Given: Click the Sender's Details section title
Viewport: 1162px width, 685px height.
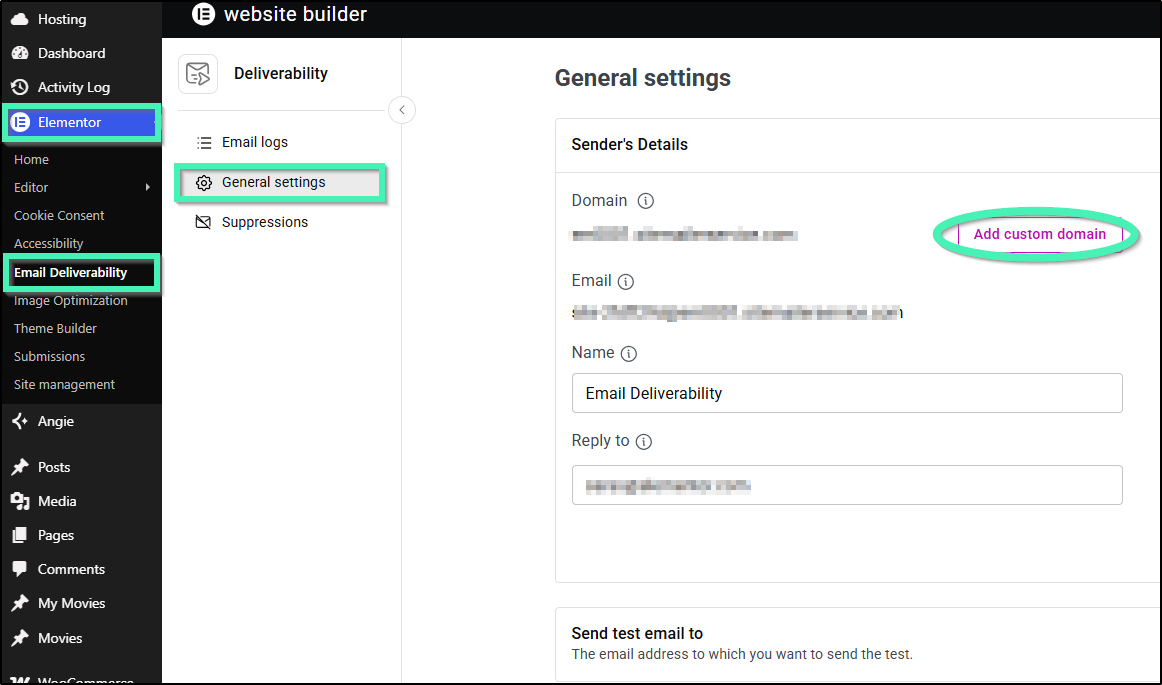Looking at the screenshot, I should pos(629,145).
